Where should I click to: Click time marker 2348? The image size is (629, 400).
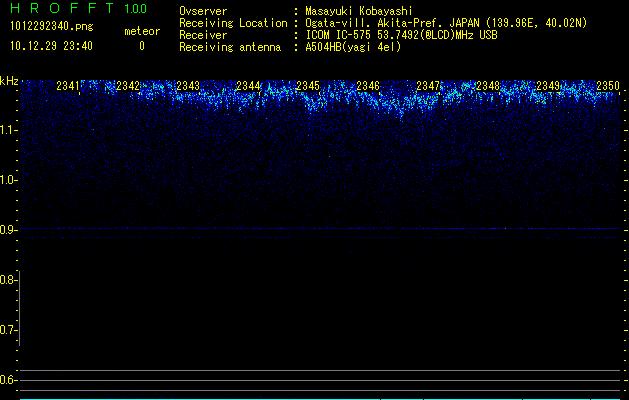(488, 86)
